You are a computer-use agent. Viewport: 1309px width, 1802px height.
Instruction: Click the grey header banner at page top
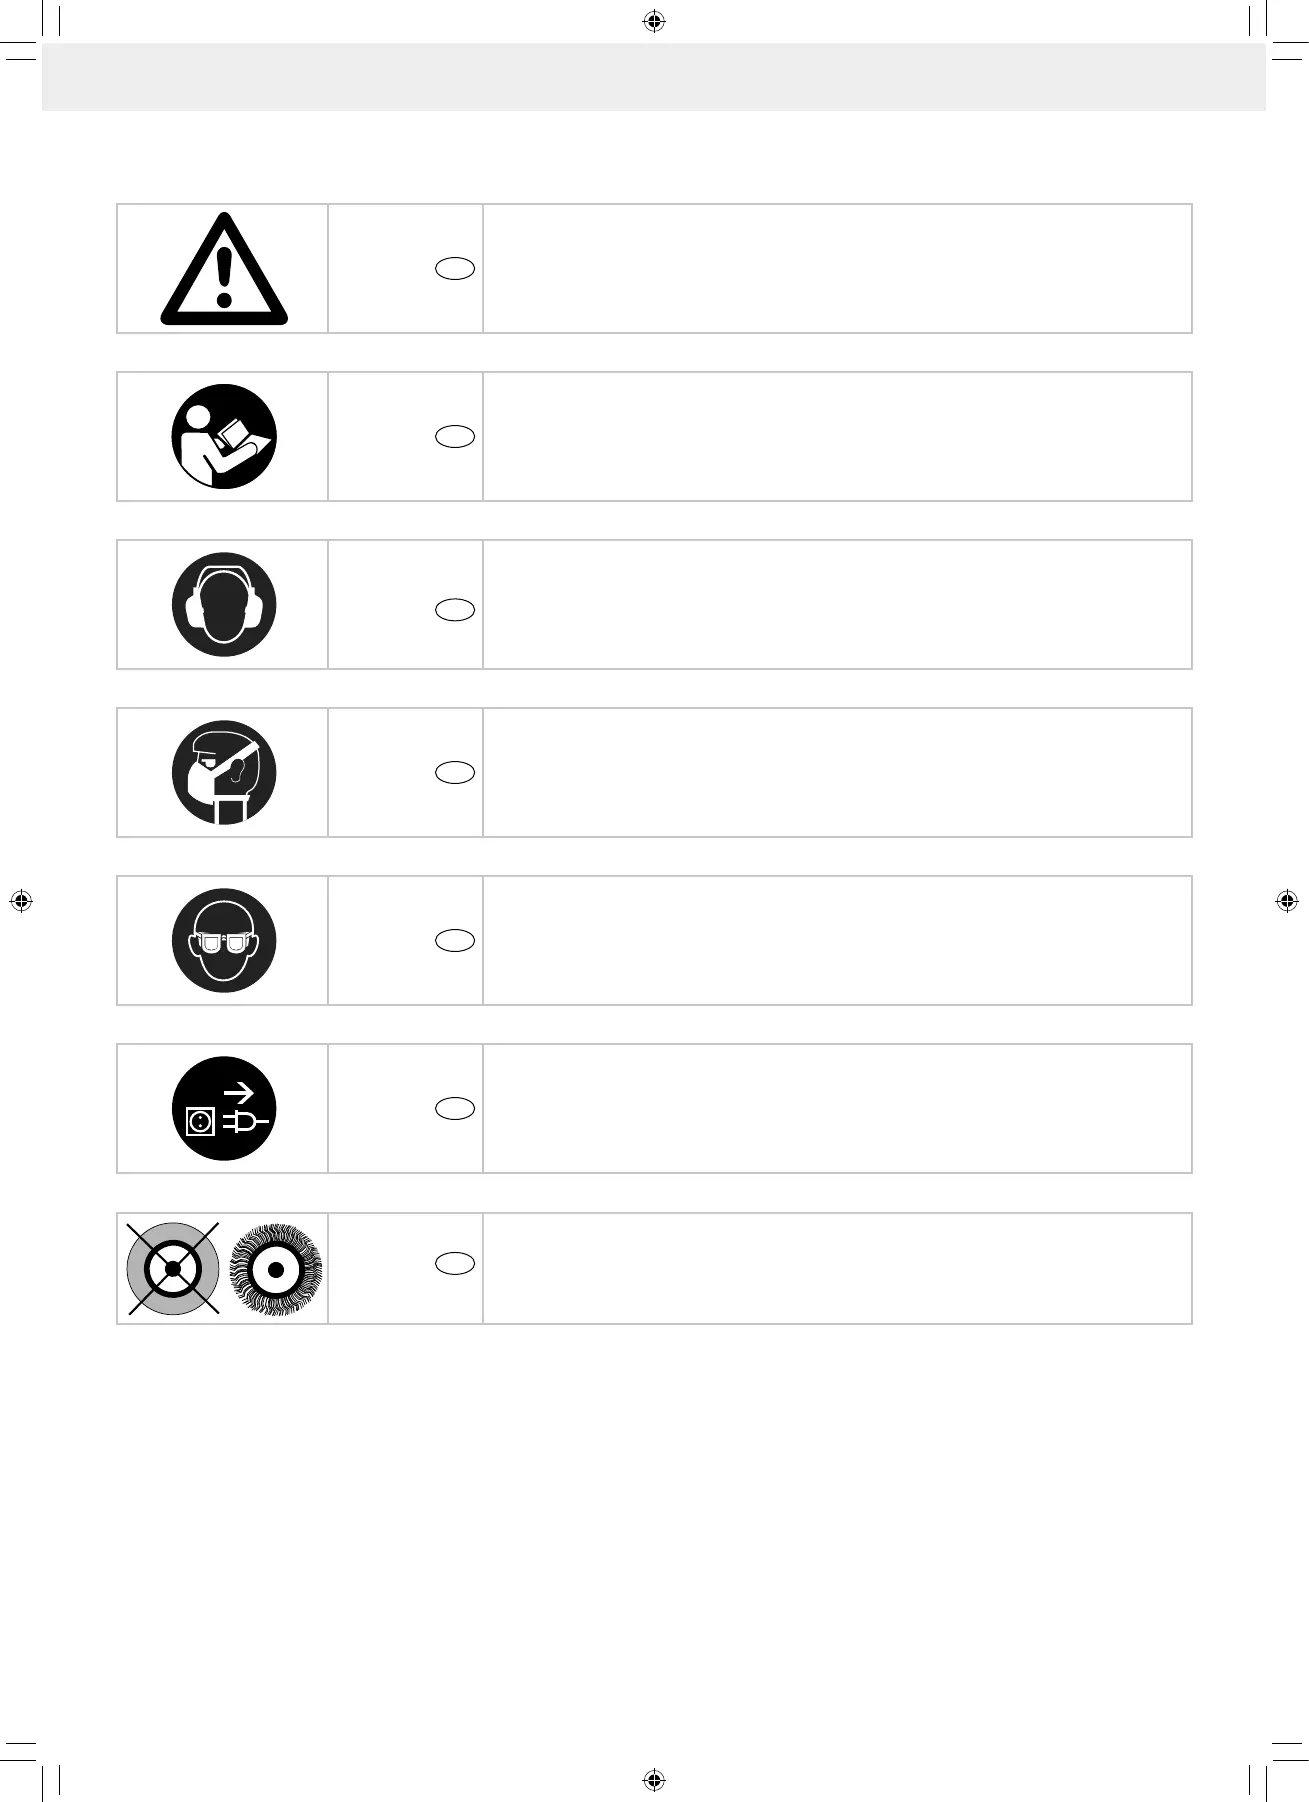(x=654, y=76)
